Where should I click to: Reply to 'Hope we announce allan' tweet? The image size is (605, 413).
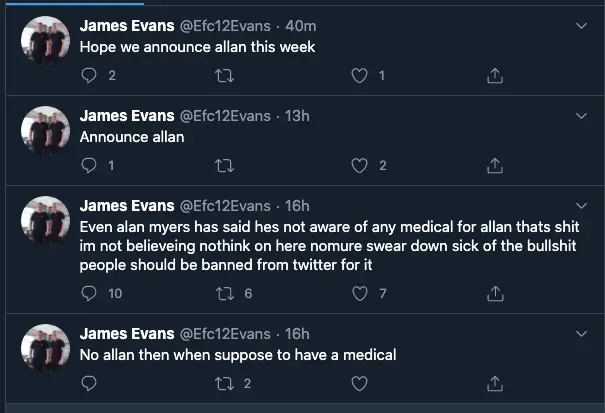point(89,75)
